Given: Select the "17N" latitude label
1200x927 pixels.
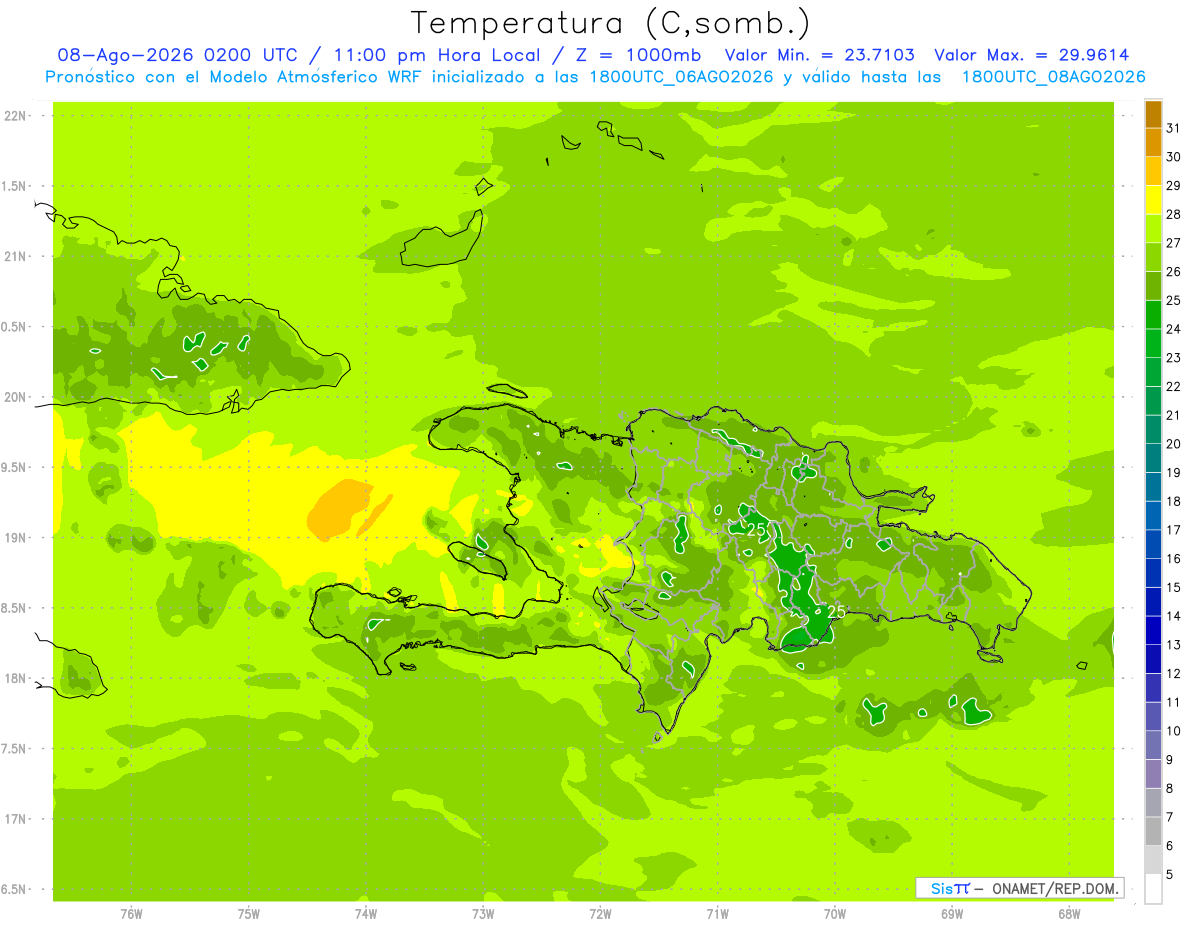Looking at the screenshot, I should tap(17, 819).
